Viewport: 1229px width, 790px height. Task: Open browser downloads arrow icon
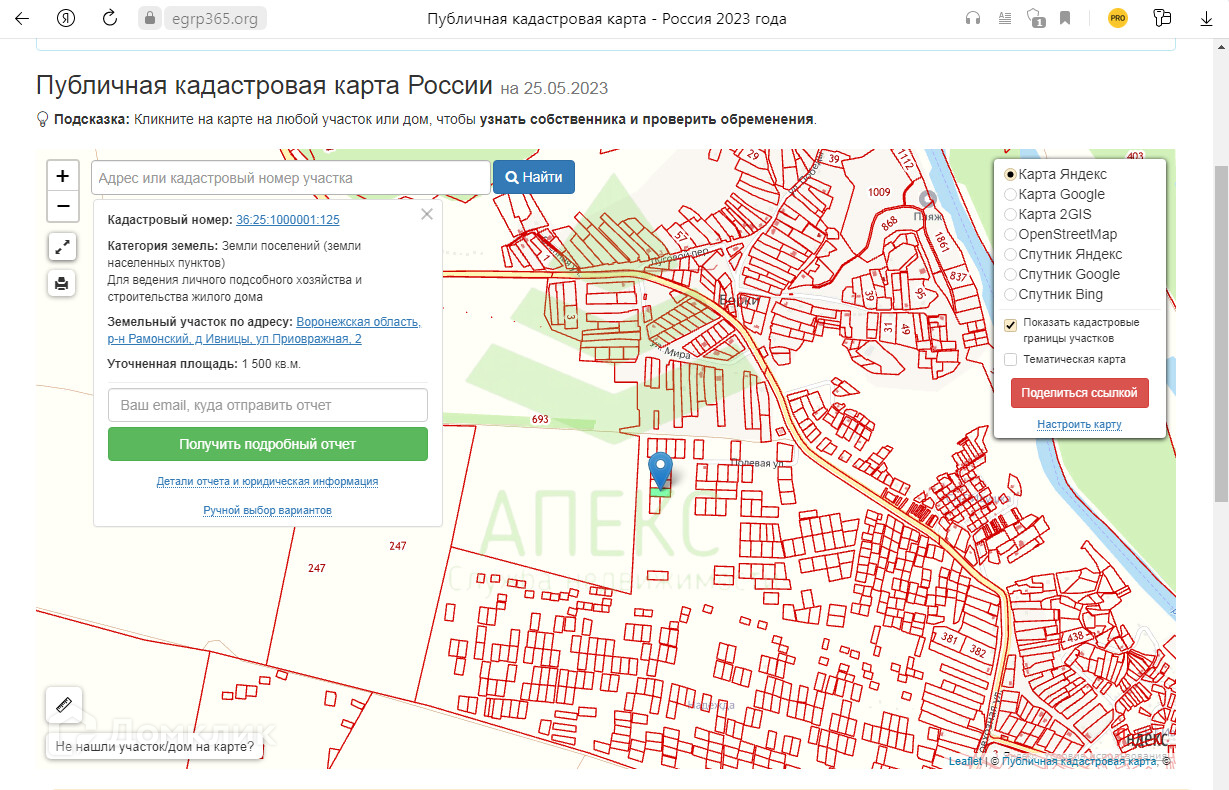click(x=1206, y=18)
